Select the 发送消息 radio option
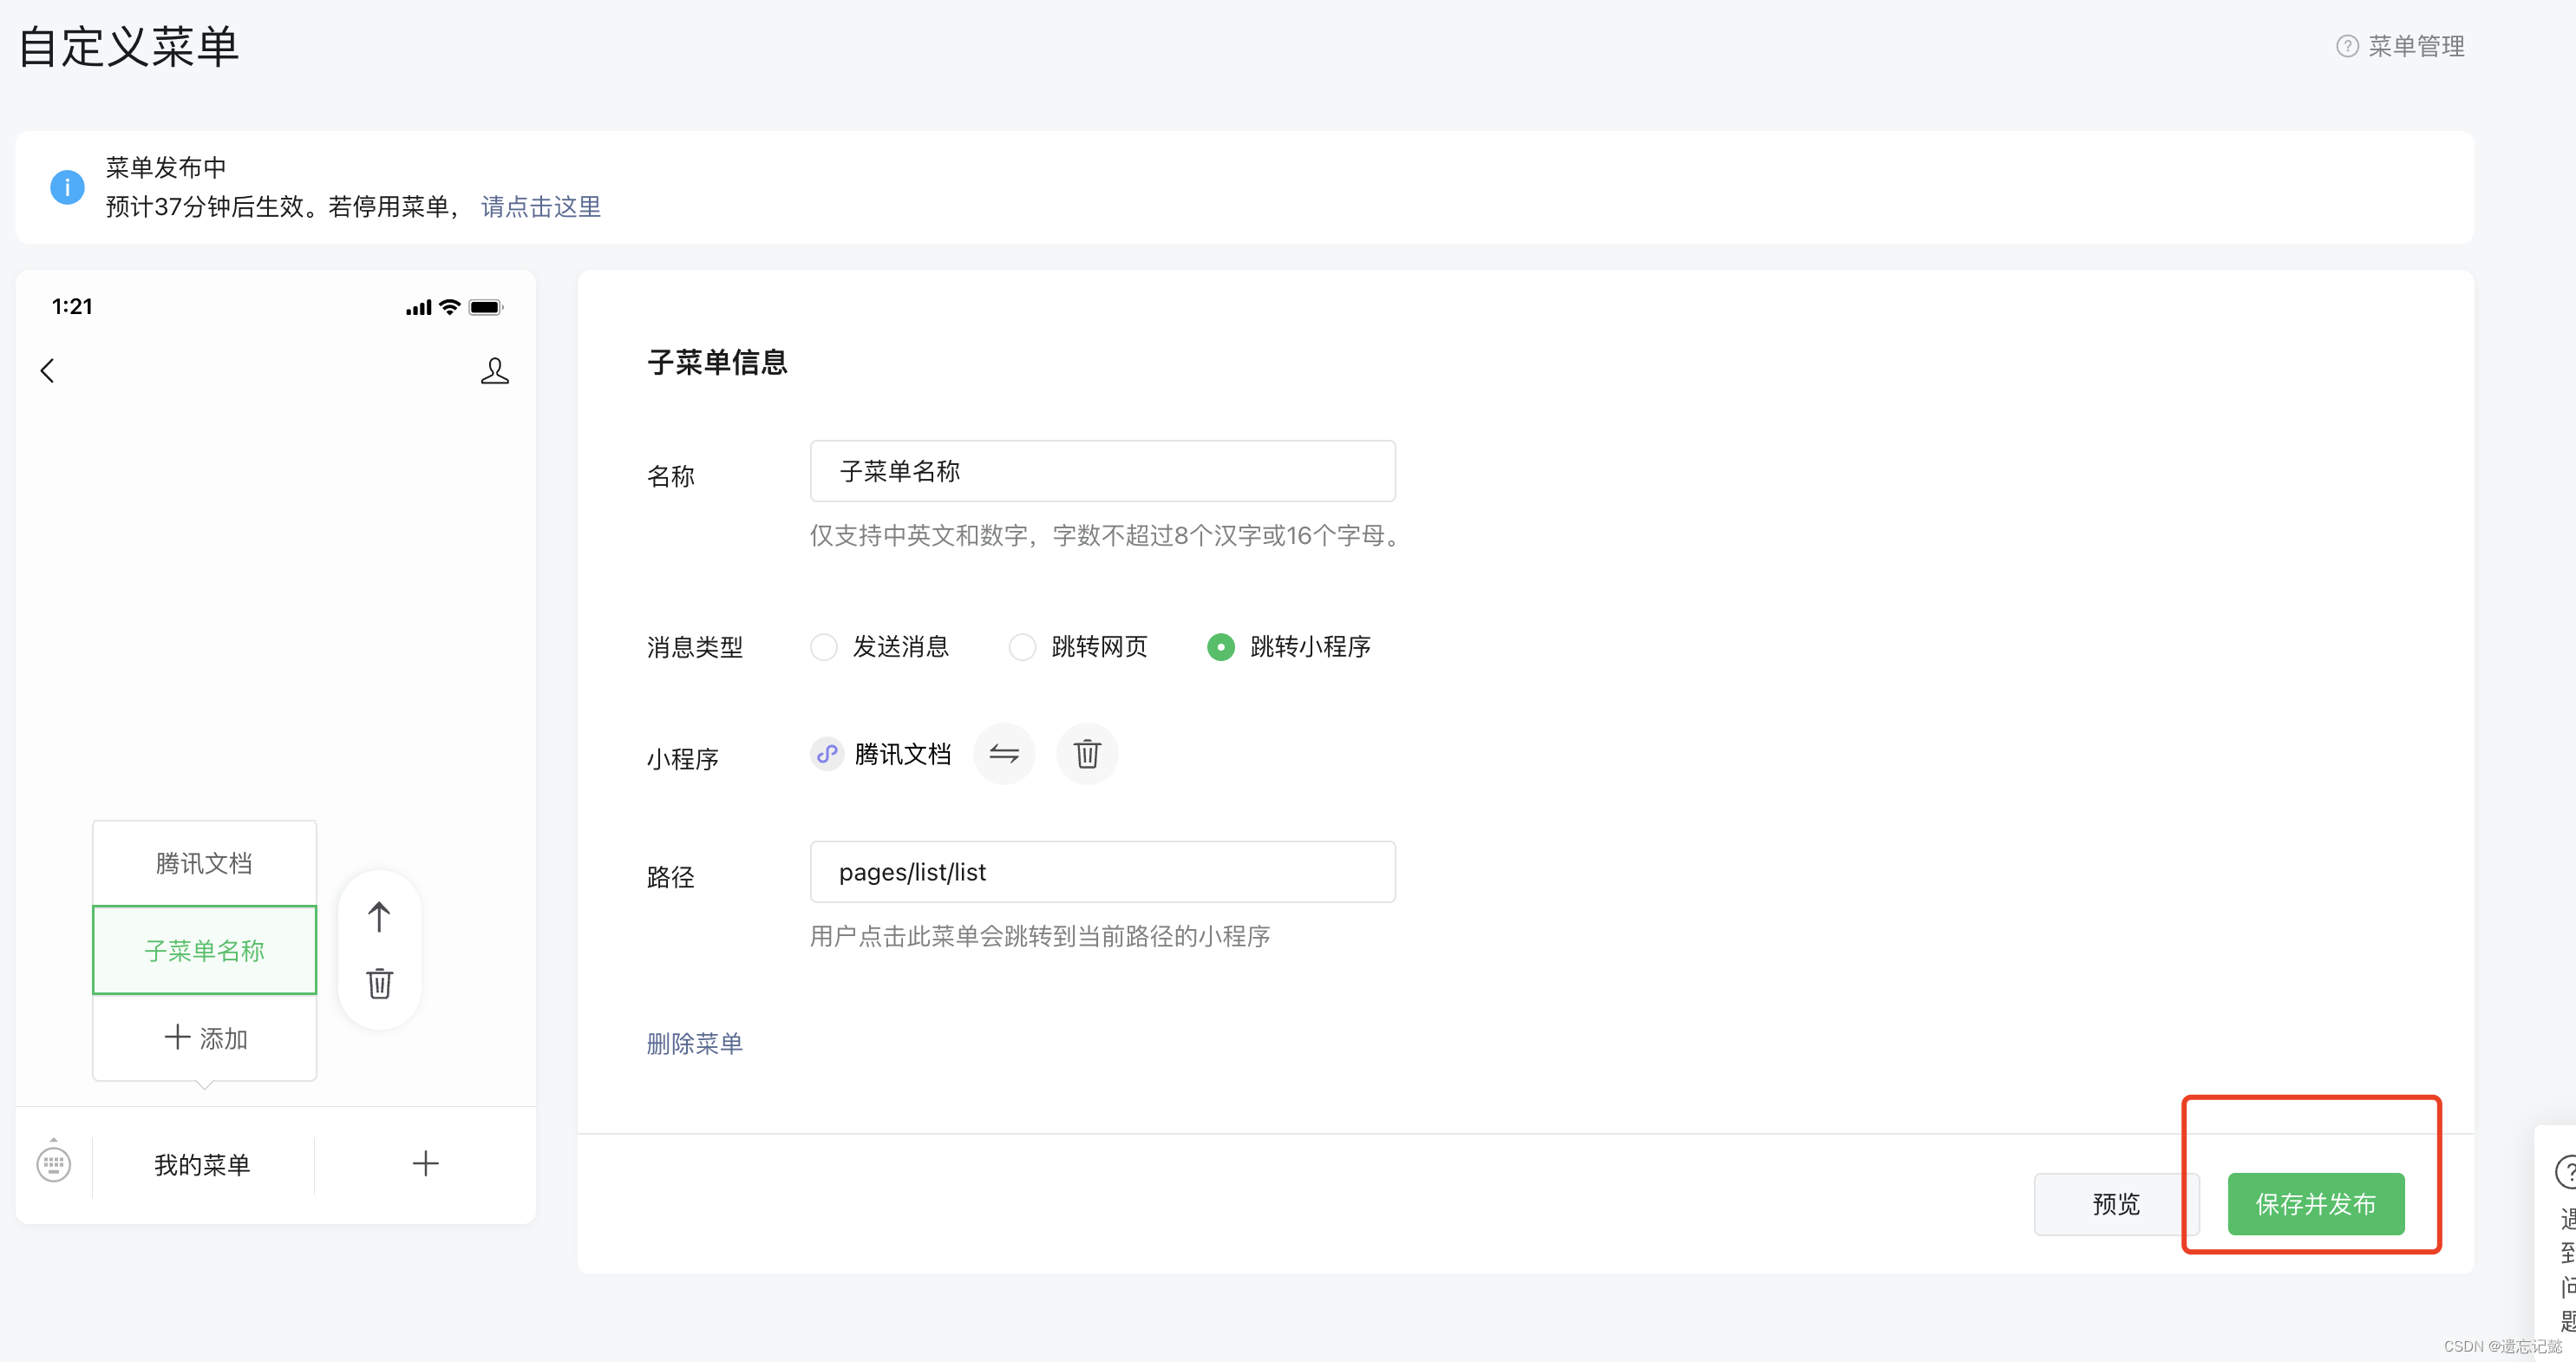 coord(824,647)
